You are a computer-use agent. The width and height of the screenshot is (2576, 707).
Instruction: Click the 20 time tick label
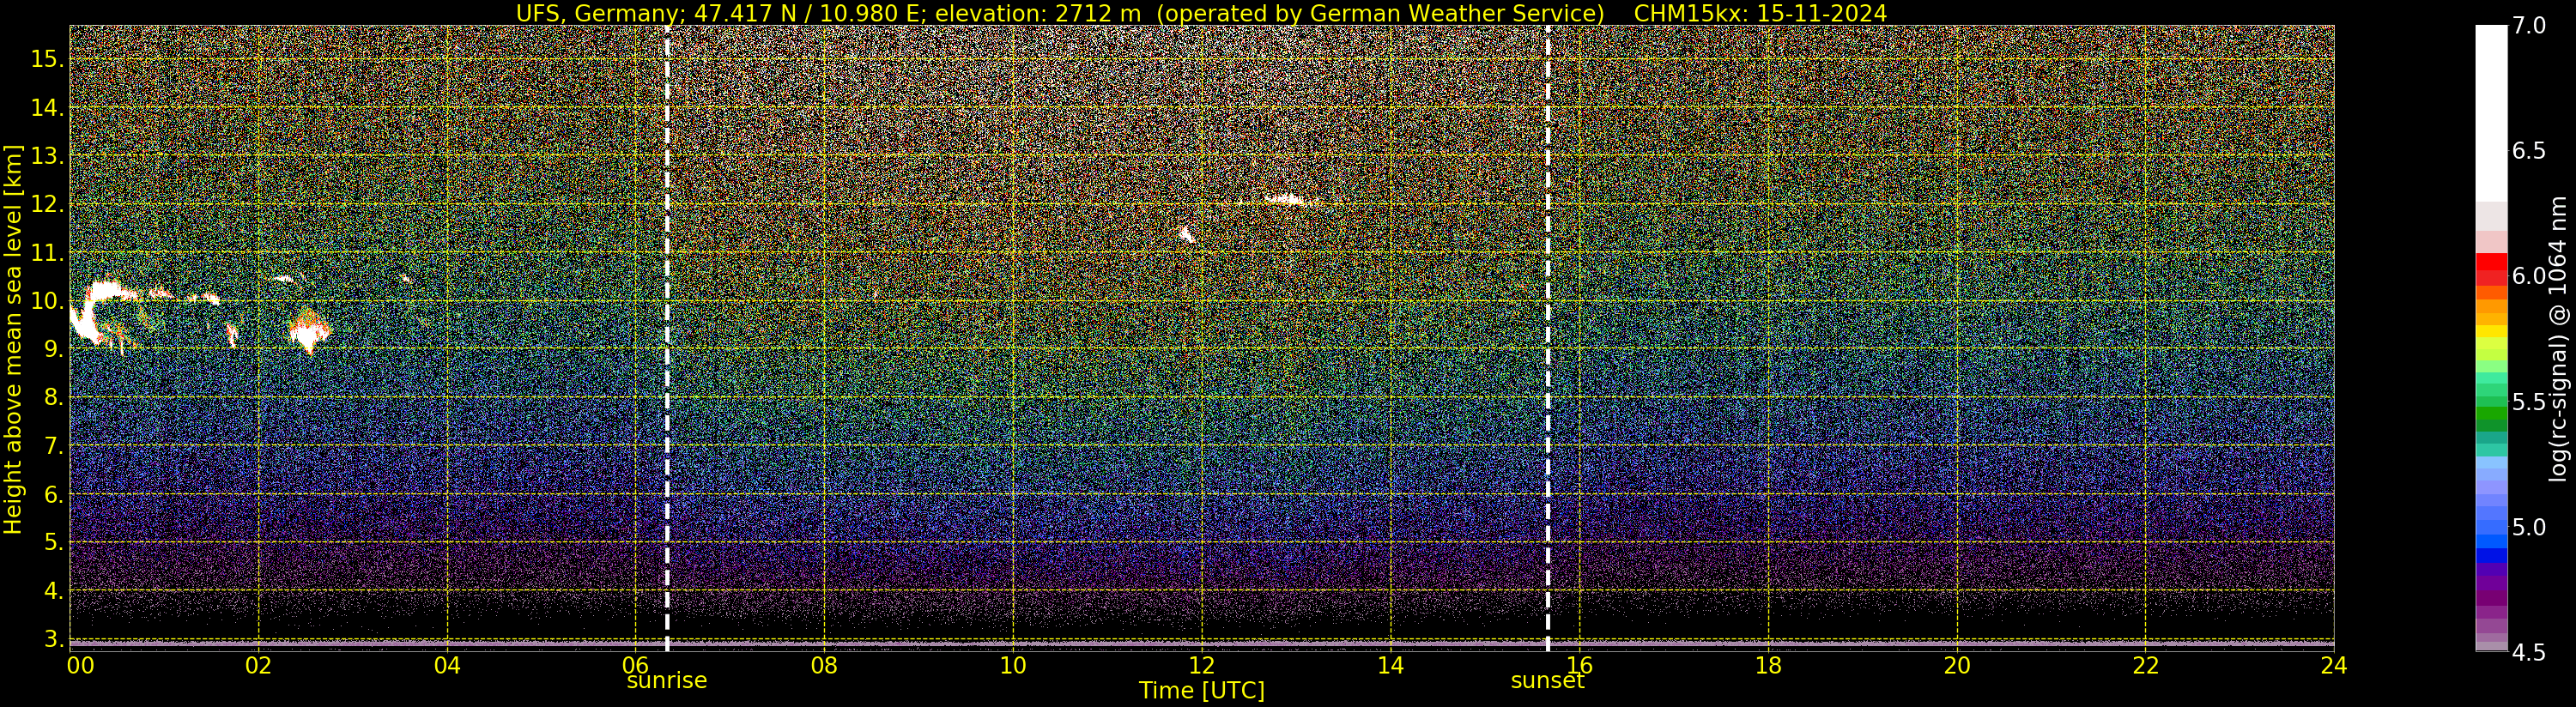click(x=1956, y=665)
